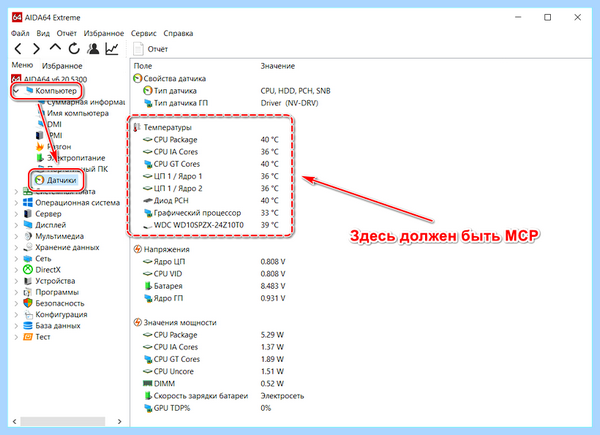Open the Сервис menu

pyautogui.click(x=143, y=33)
